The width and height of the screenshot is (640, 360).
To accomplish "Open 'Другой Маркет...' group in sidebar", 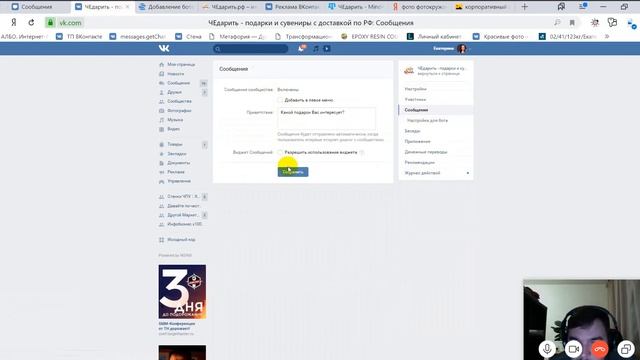I will pyautogui.click(x=182, y=215).
